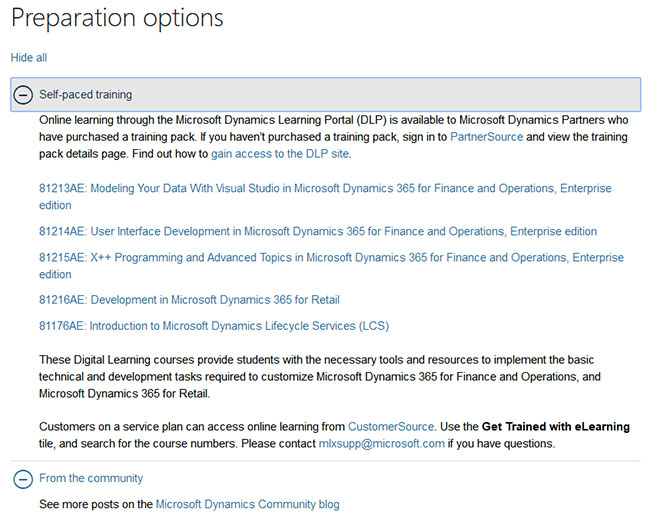Screen dimensions: 650x522
Task: Open course 81215AE X++ Programming link
Action: click(331, 266)
